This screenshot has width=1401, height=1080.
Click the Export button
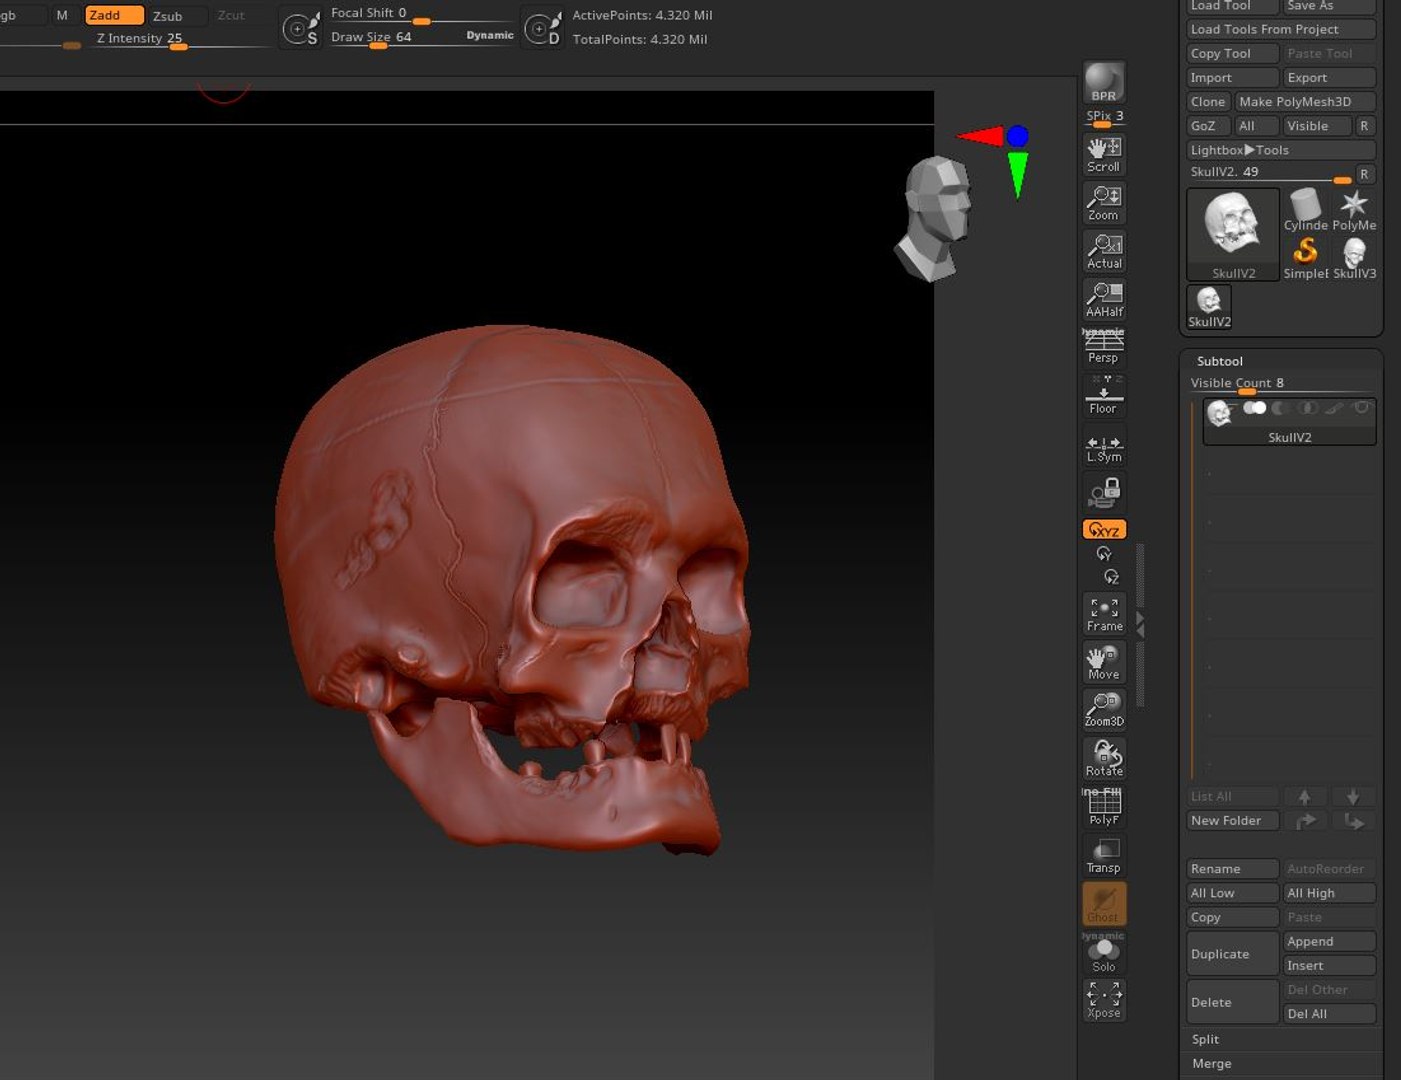tap(1329, 77)
